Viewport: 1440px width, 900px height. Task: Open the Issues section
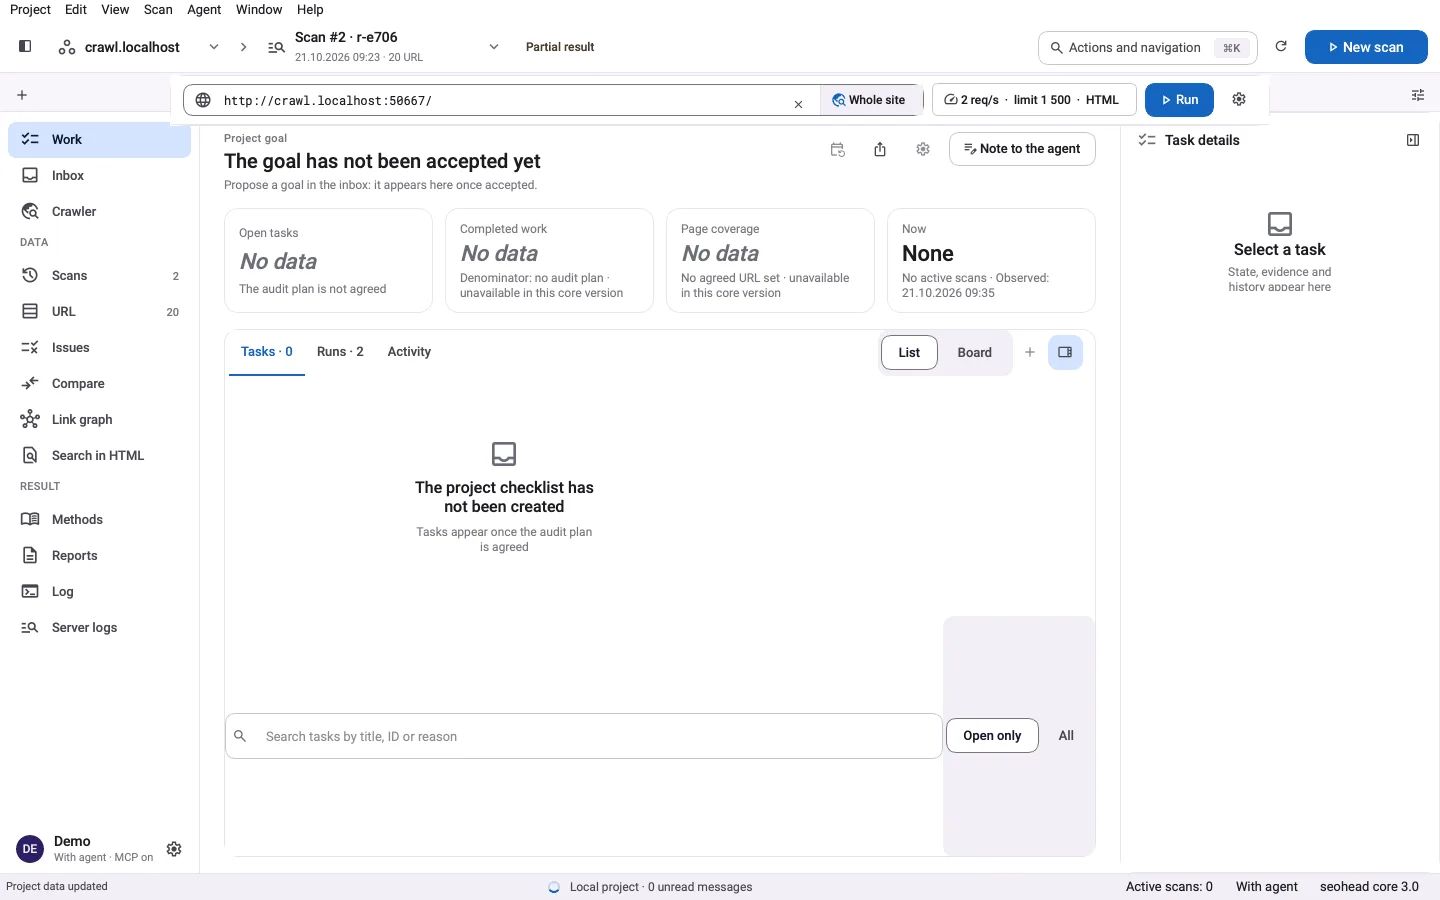[100, 347]
